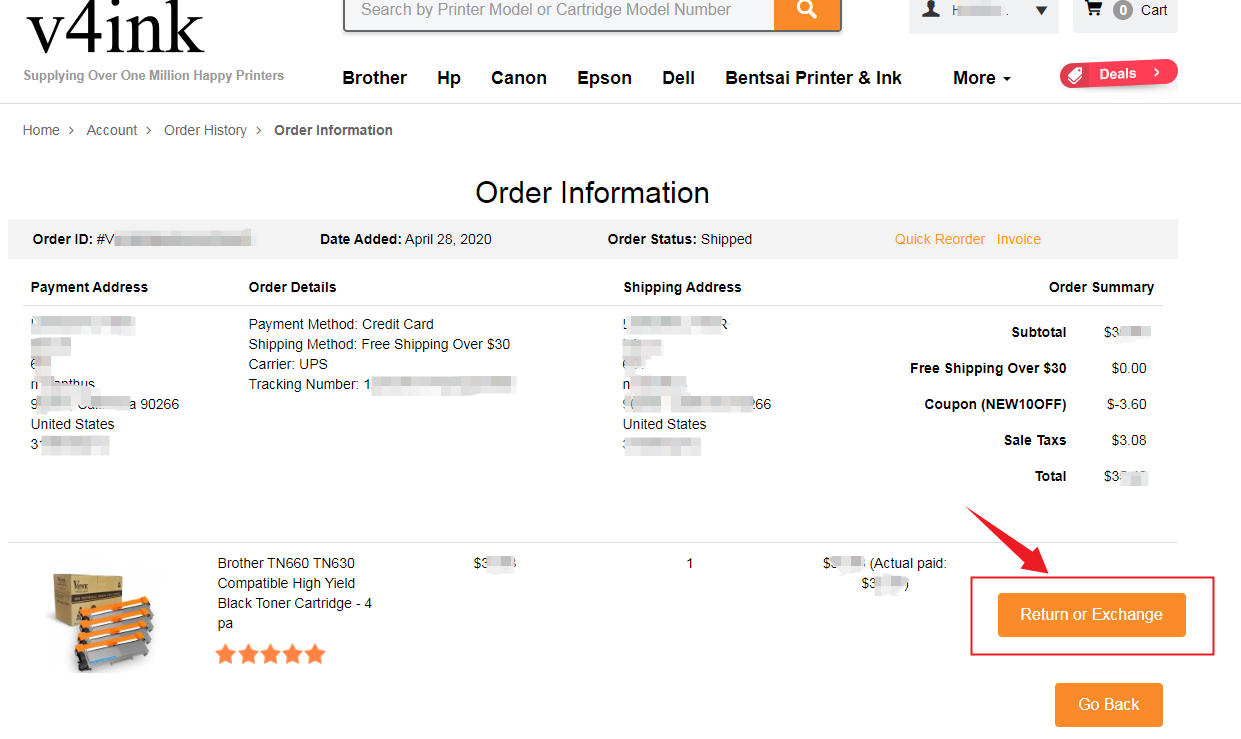Click the Sale Taxes label
This screenshot has width=1241, height=739.
pos(1035,440)
